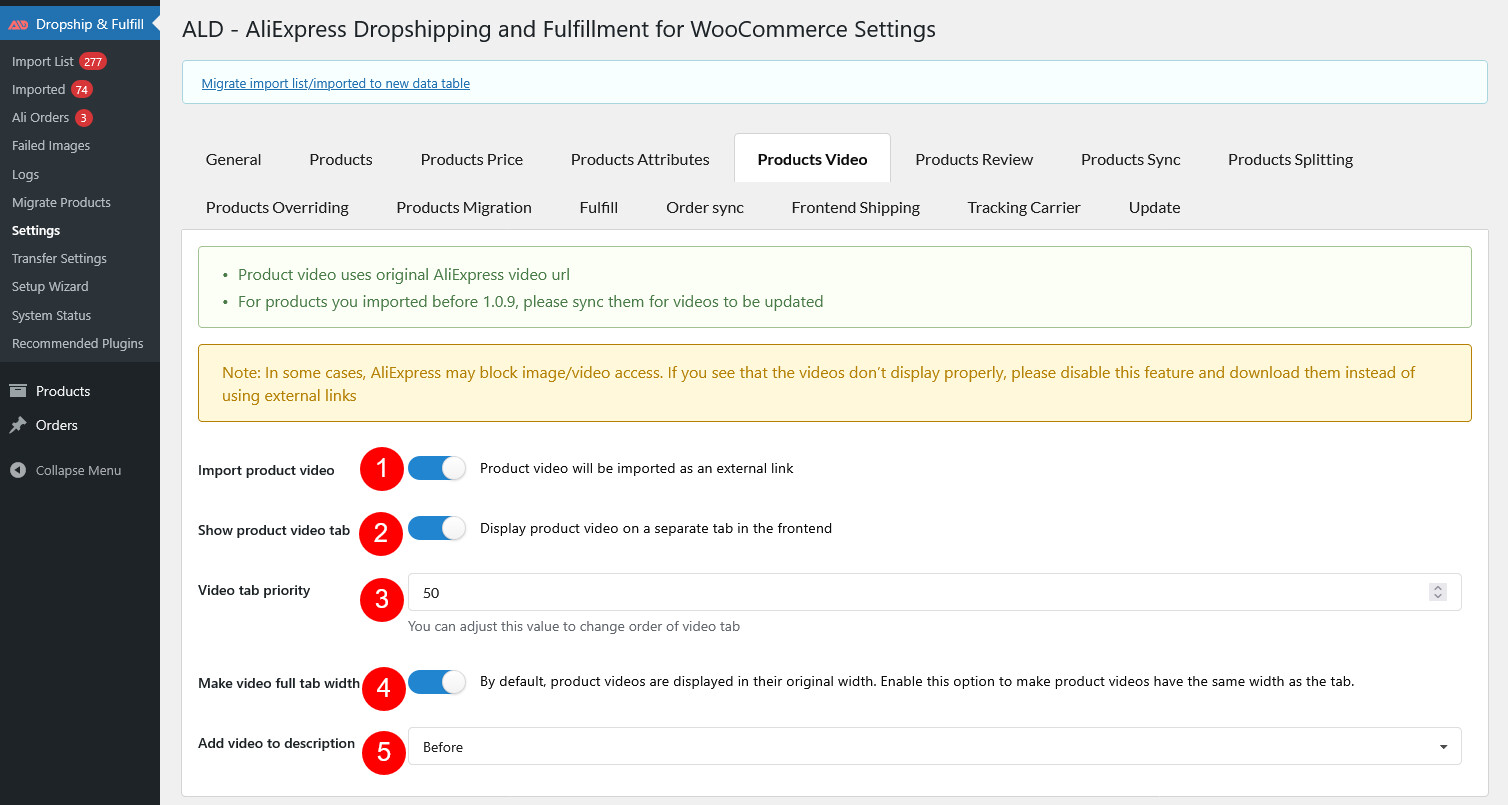1508x805 pixels.
Task: Click the Collapse Menu arrow icon
Action: coord(18,470)
